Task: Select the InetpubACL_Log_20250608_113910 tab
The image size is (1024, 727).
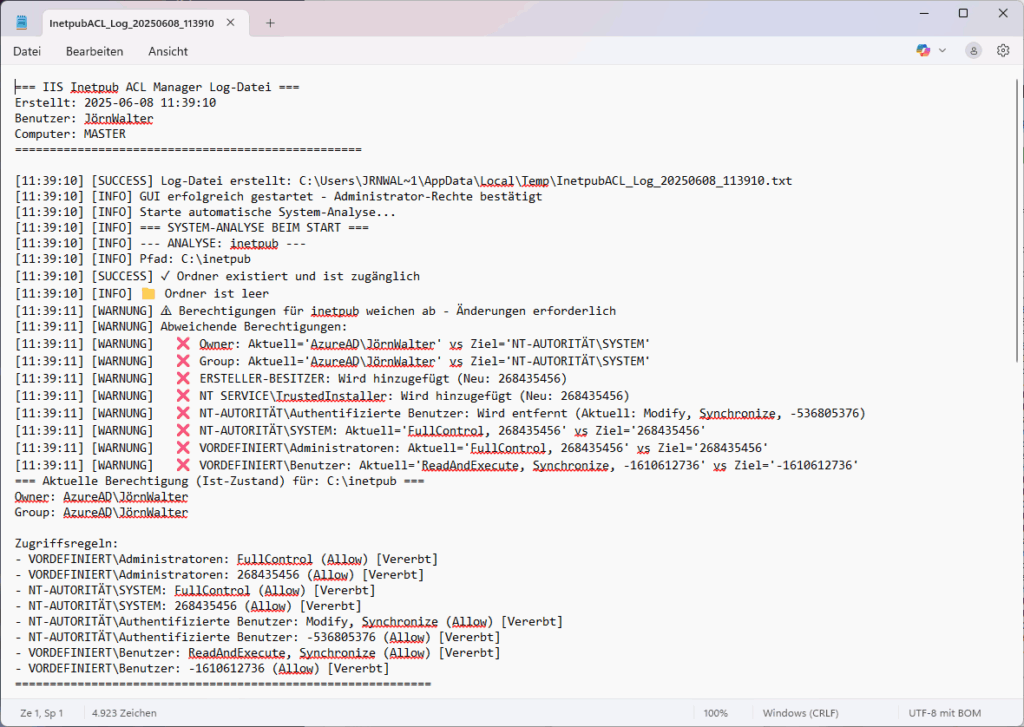Action: 132,23
